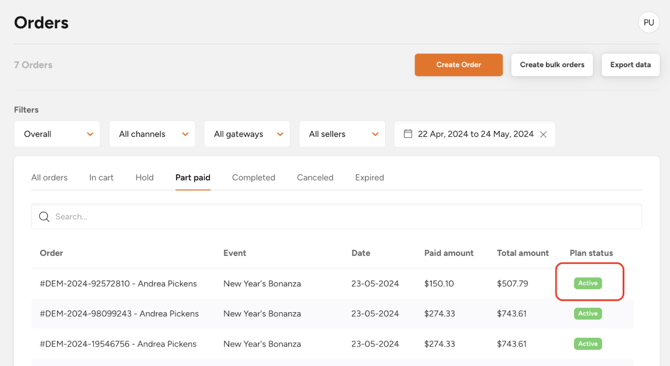670x366 pixels.
Task: Select the Canceled tab
Action: 315,178
